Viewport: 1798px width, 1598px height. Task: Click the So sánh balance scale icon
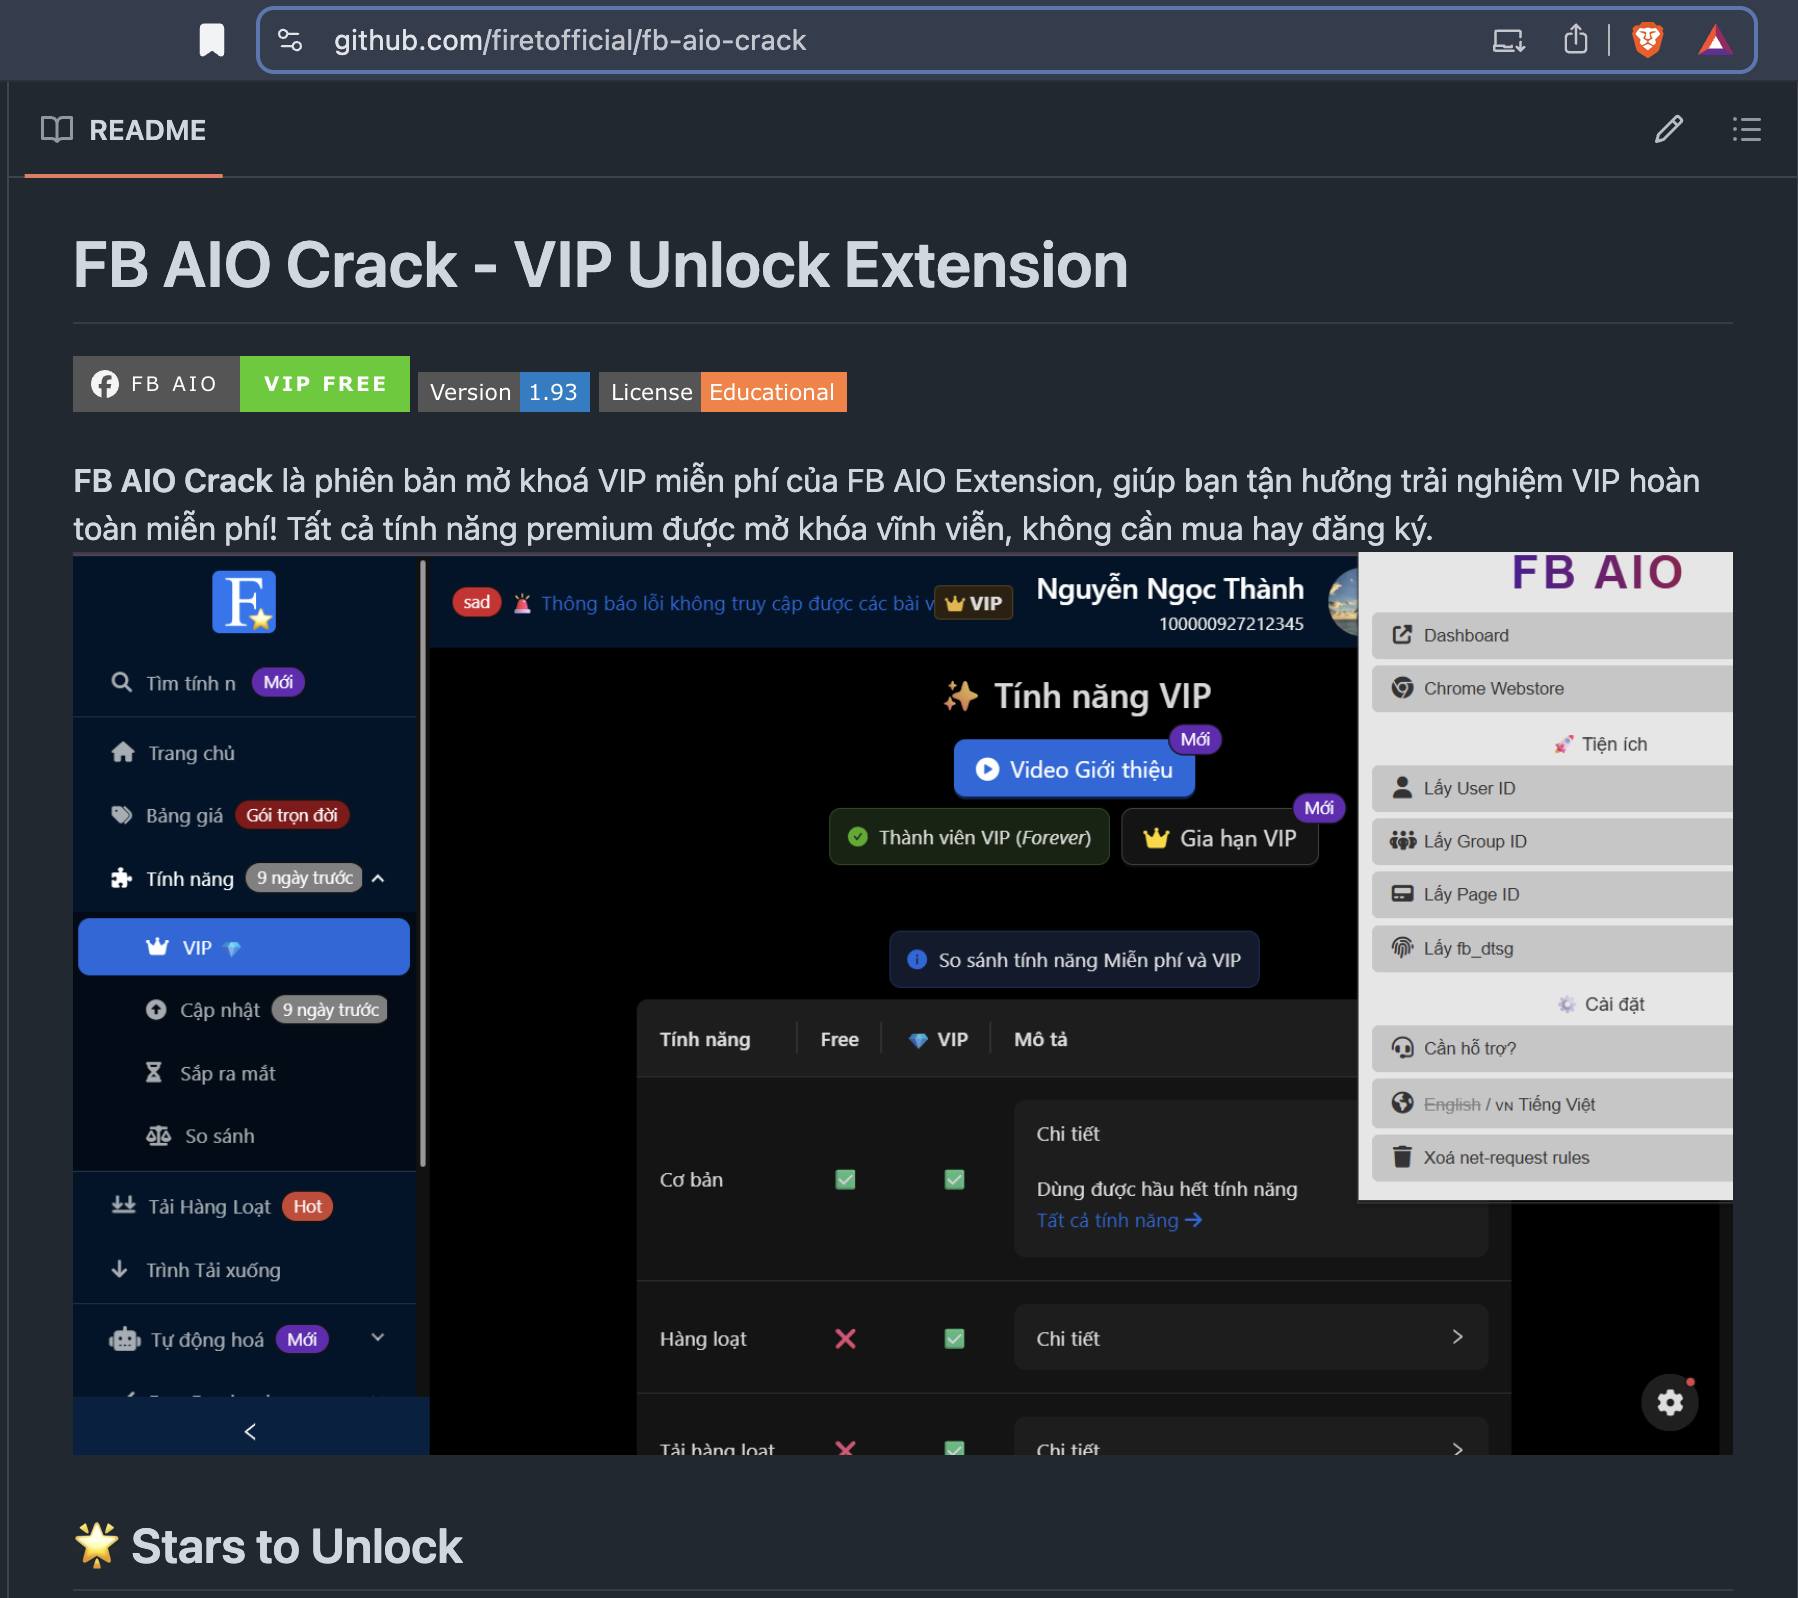[159, 1136]
